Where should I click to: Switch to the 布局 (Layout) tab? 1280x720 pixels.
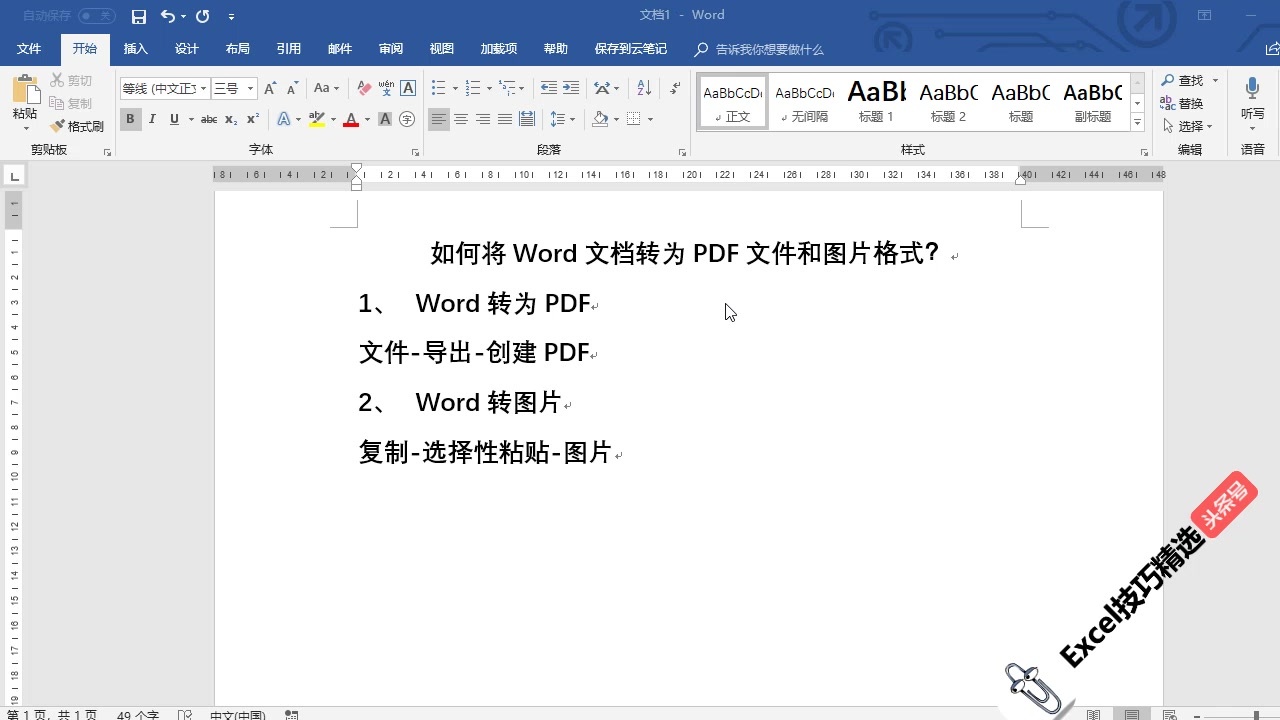237,49
